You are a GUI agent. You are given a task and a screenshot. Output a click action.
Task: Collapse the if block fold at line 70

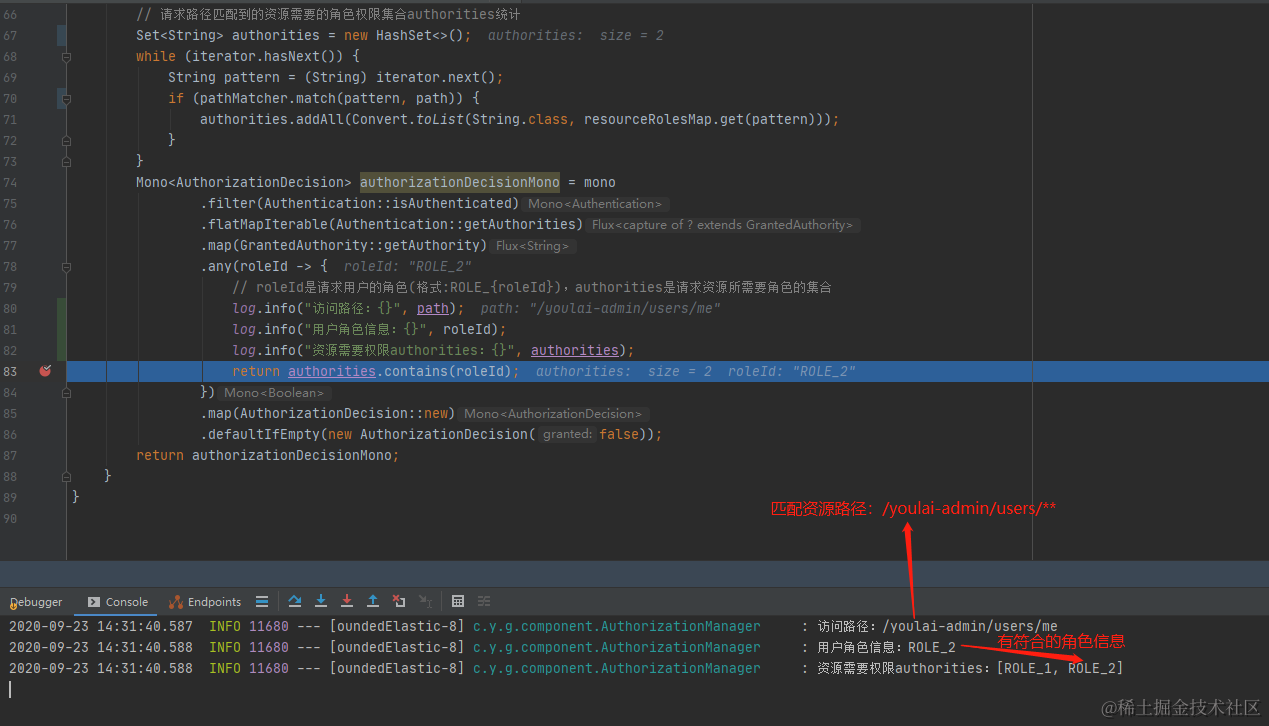(x=66, y=99)
